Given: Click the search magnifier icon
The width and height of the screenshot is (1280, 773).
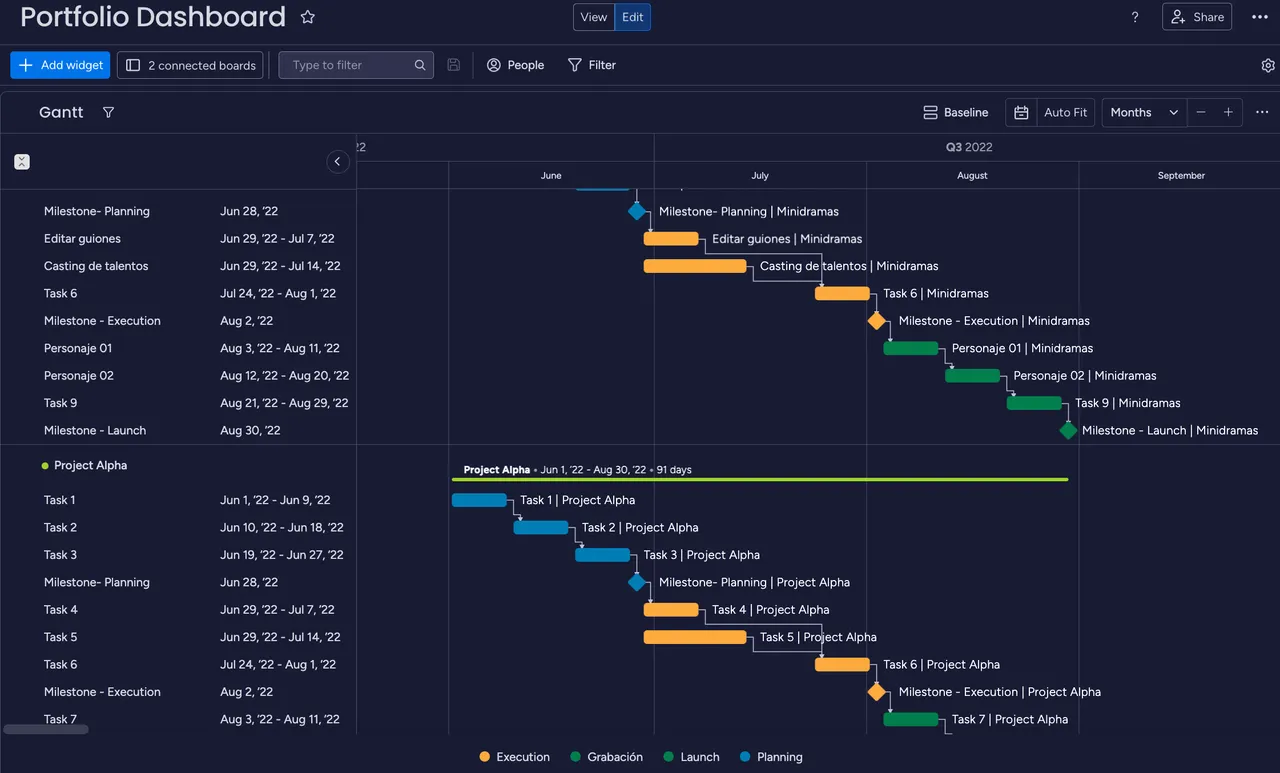Looking at the screenshot, I should point(420,65).
